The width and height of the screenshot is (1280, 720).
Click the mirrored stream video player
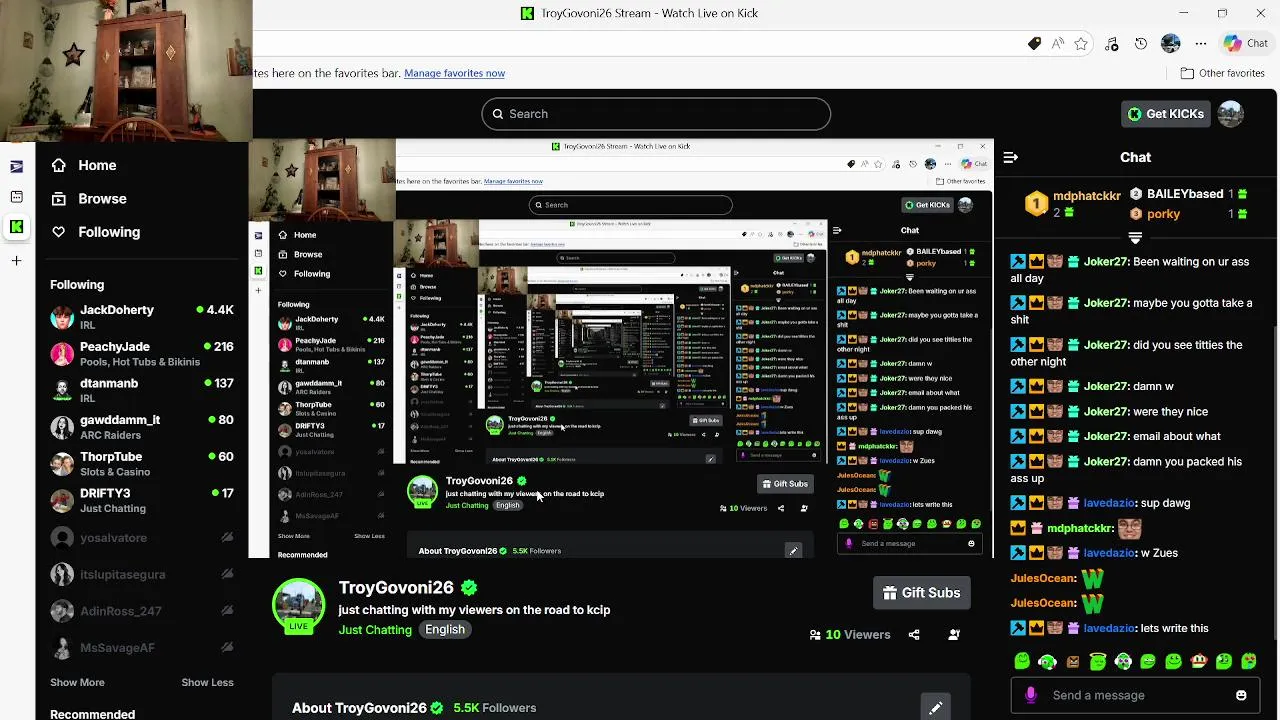(x=621, y=348)
